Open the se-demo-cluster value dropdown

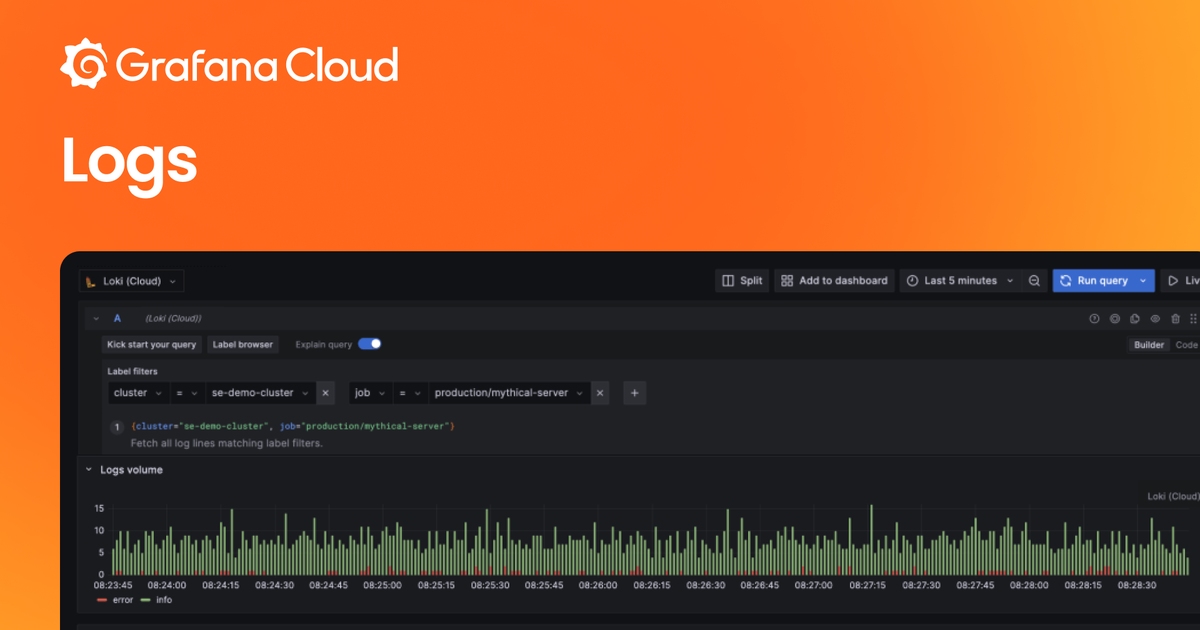click(x=261, y=393)
